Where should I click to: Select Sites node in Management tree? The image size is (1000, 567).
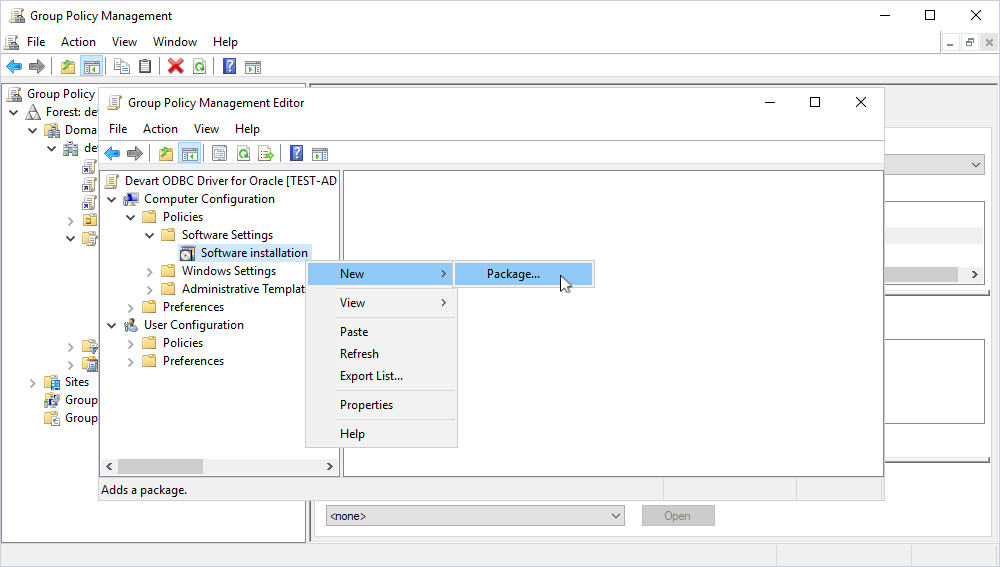point(77,382)
